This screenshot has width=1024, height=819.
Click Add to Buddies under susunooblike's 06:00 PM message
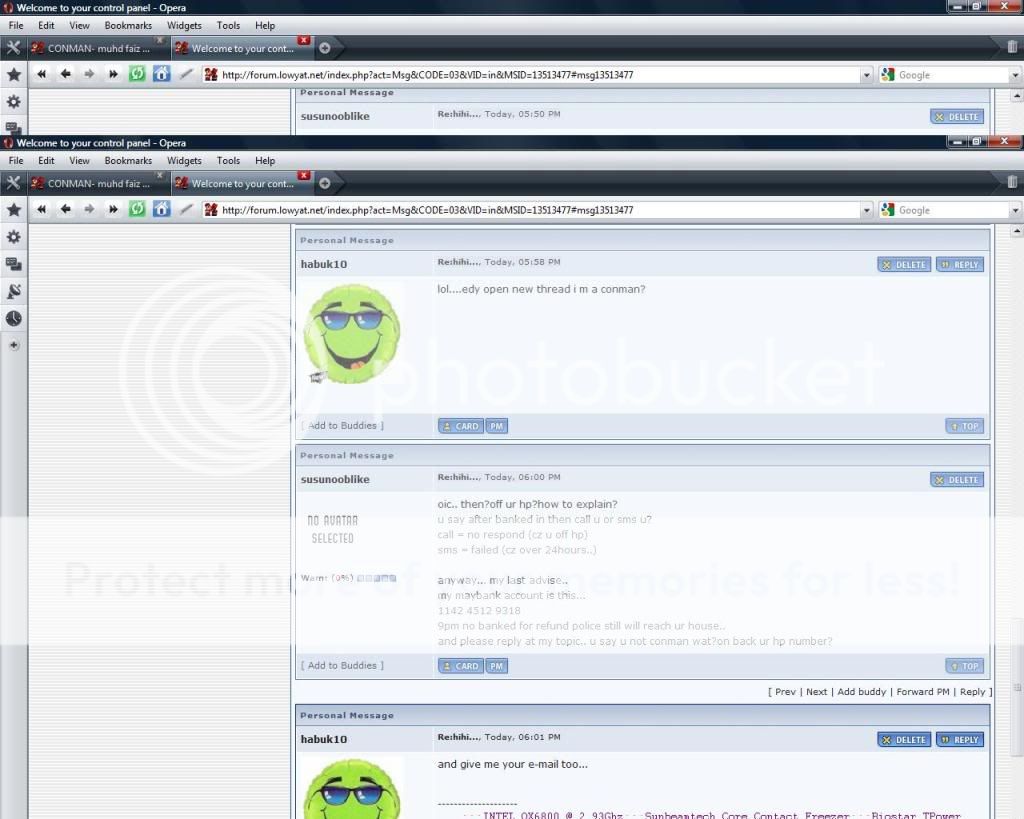342,666
